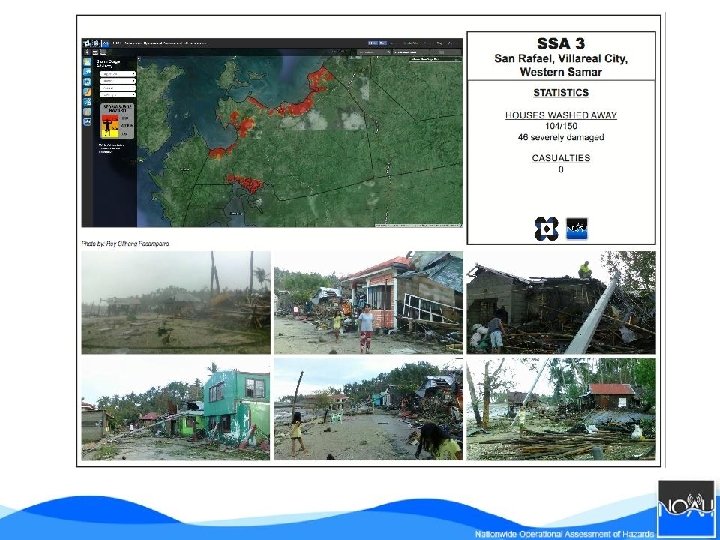Click the DOST logo in NOAH header
Image resolution: width=720 pixels, height=540 pixels.
(x=87, y=43)
